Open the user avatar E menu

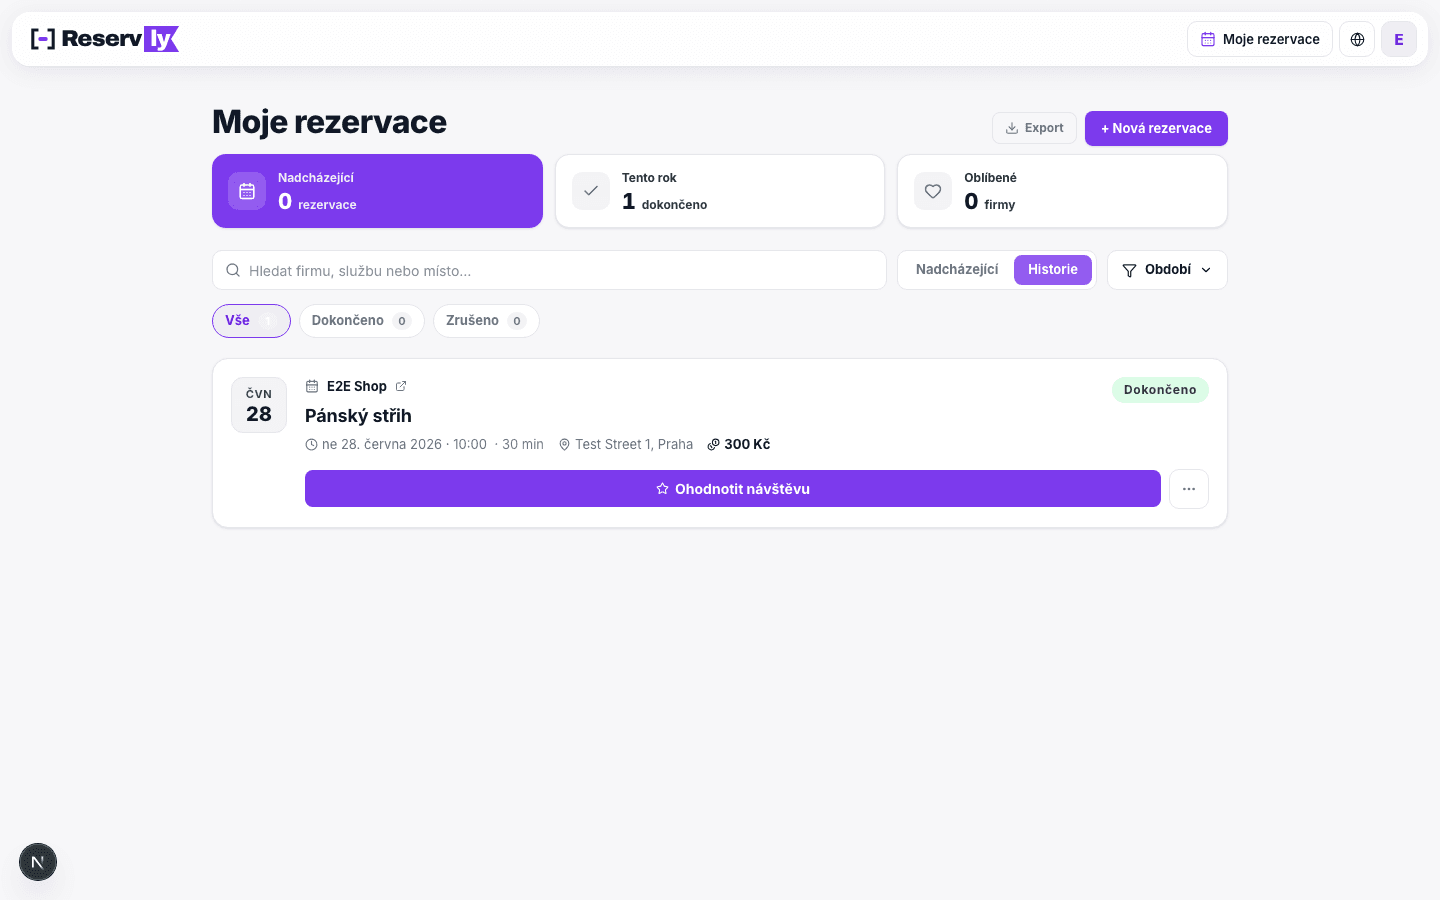[x=1399, y=39]
